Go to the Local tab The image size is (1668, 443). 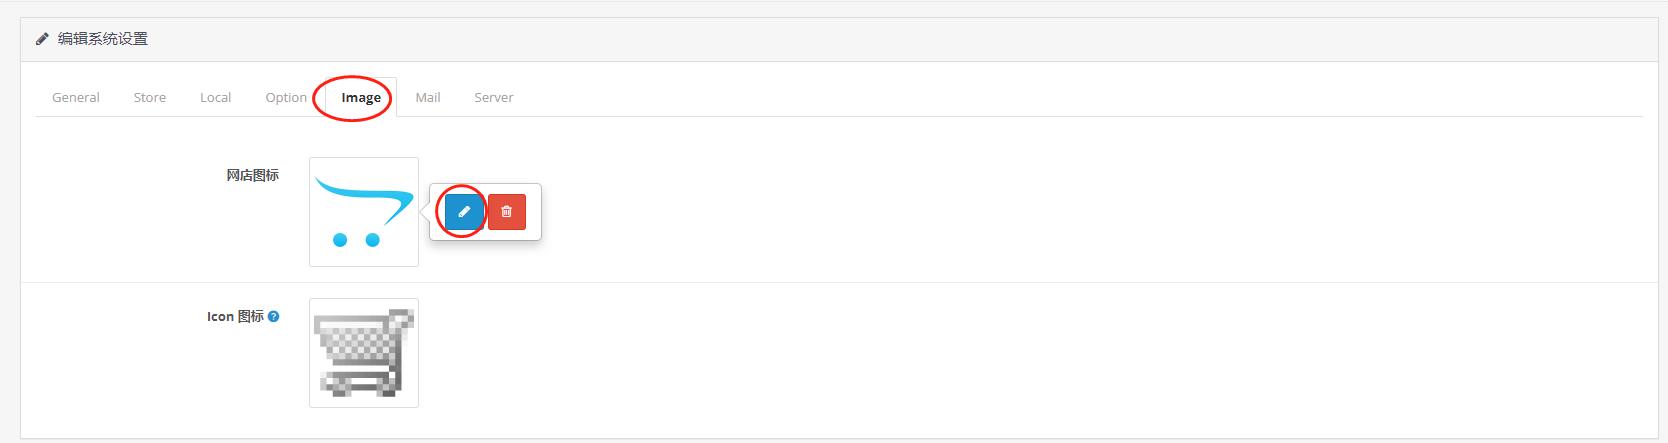[x=215, y=97]
